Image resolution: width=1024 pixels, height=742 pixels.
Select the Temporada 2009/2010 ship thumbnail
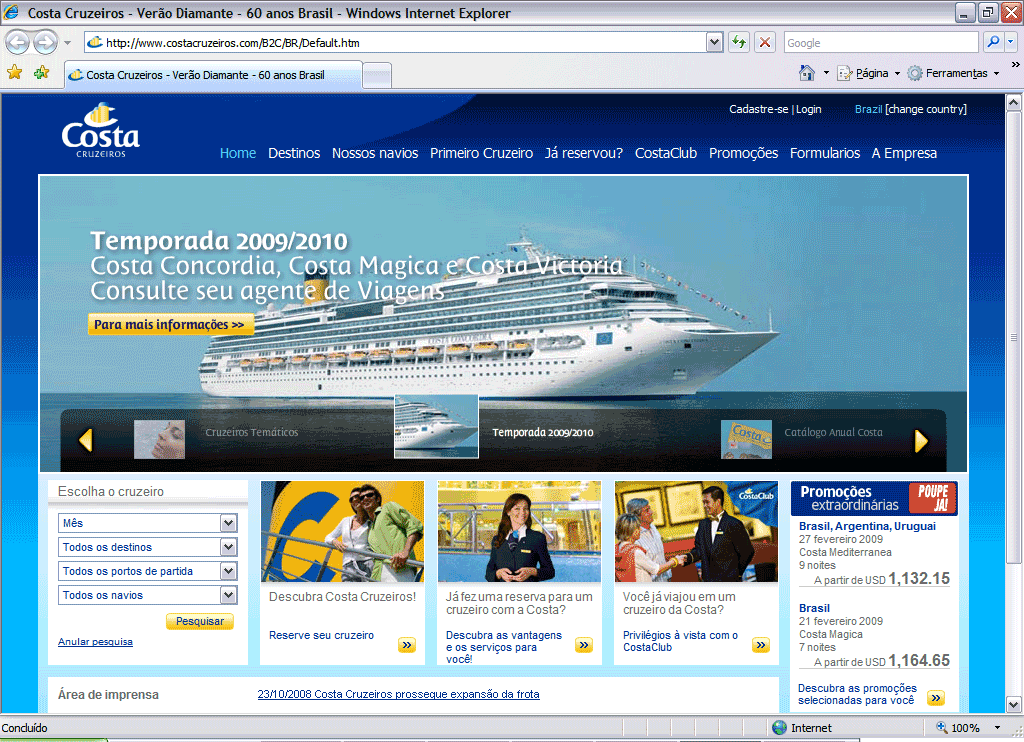click(436, 427)
